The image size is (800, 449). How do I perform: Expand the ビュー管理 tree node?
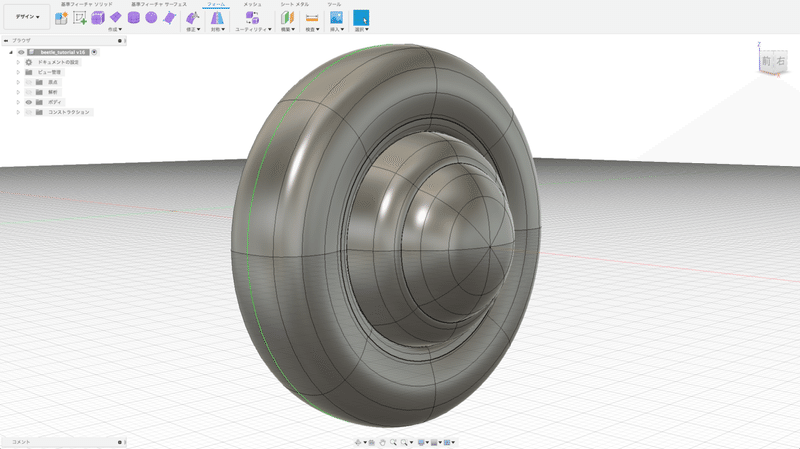(18, 72)
